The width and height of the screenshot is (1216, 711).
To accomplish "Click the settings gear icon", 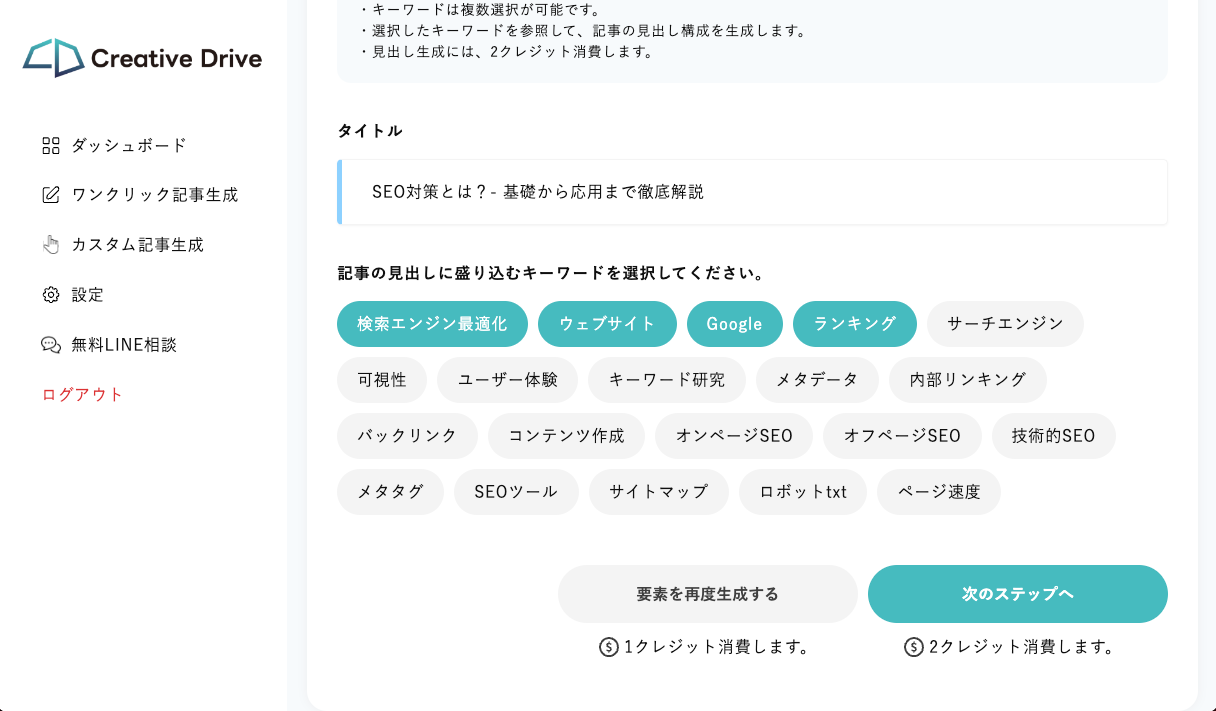I will pyautogui.click(x=51, y=295).
